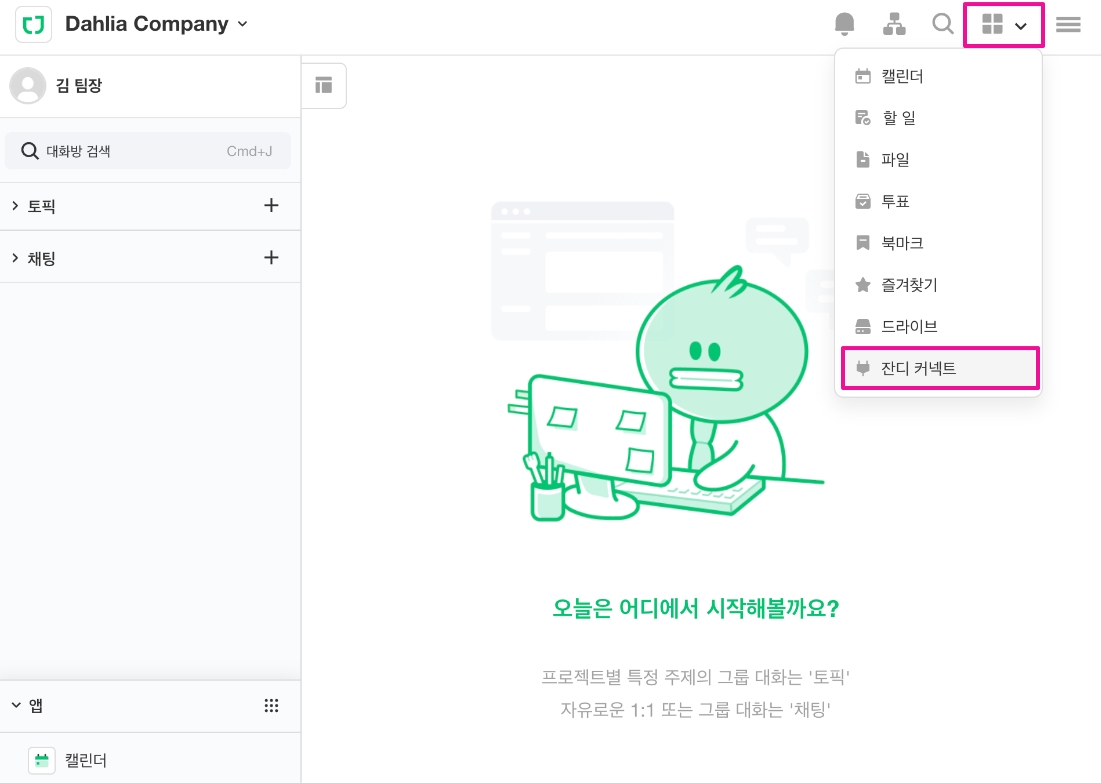Click the search magnifier in top bar
This screenshot has width=1101, height=783.
pyautogui.click(x=942, y=25)
